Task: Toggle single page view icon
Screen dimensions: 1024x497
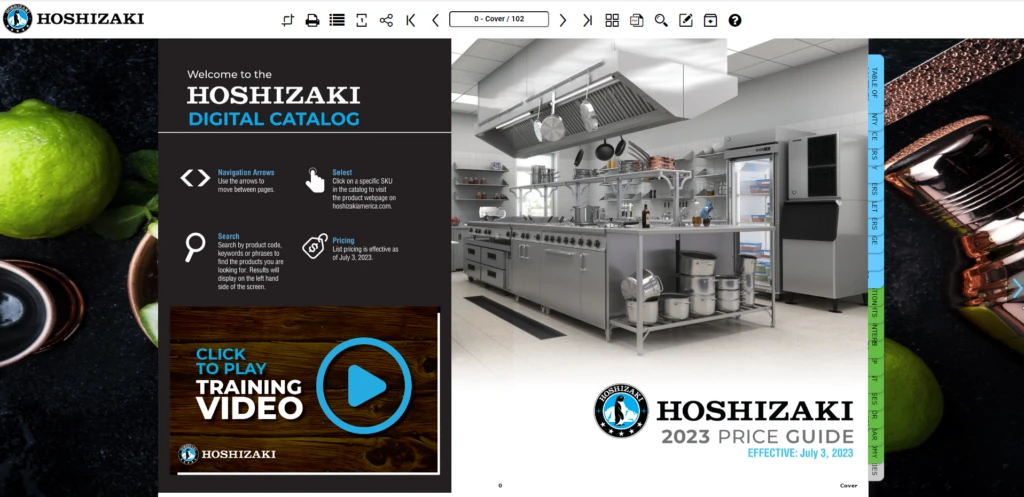Action: click(x=362, y=20)
